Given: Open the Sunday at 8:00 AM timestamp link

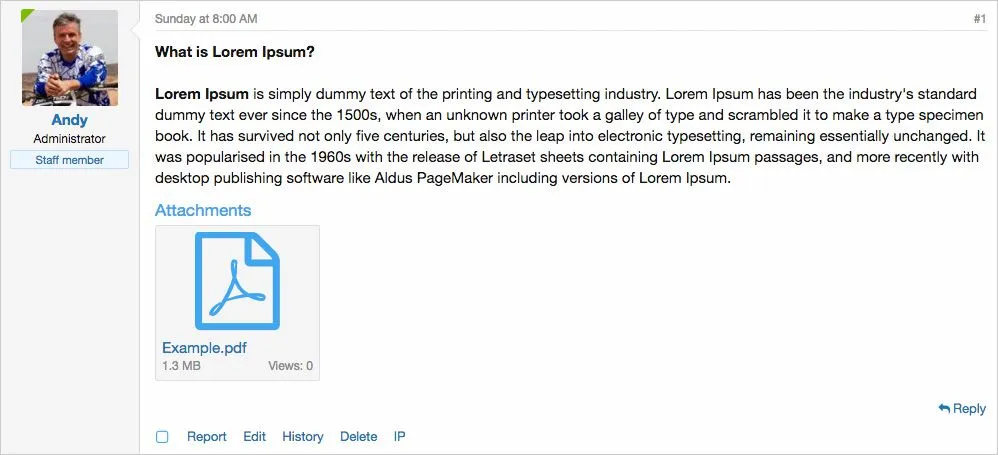Looking at the screenshot, I should click(x=206, y=19).
